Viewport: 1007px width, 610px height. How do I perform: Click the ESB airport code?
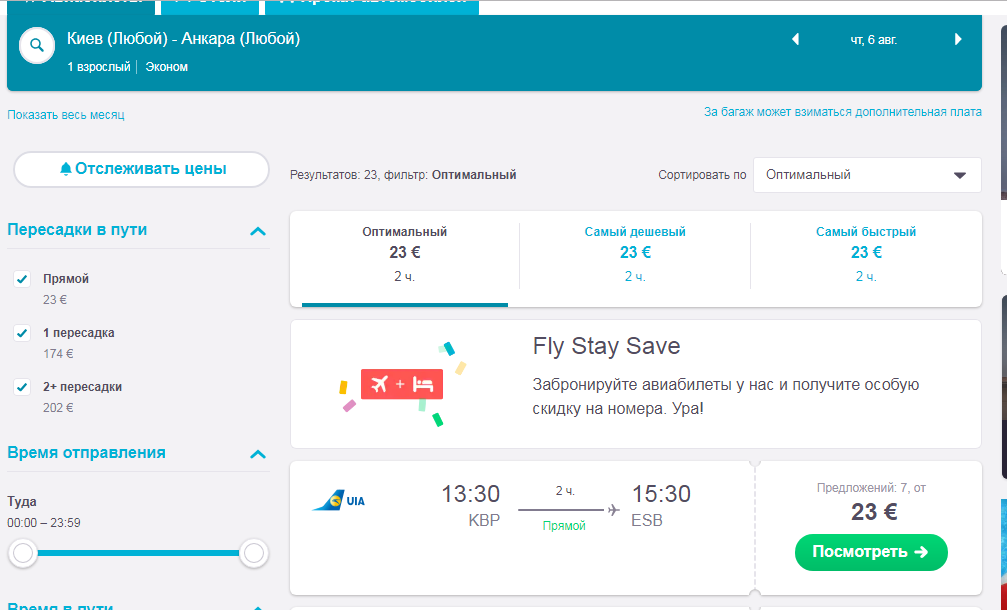tap(647, 520)
